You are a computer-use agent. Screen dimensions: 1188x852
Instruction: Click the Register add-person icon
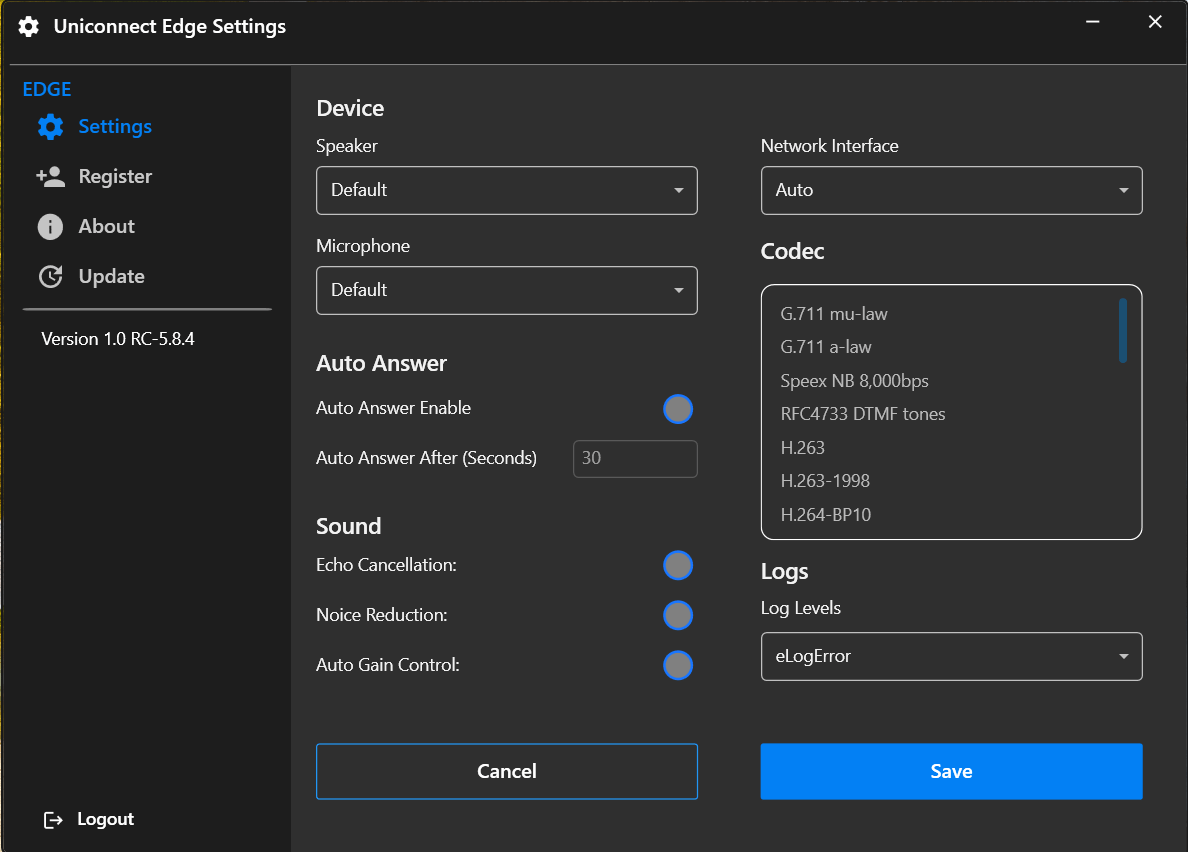[51, 177]
